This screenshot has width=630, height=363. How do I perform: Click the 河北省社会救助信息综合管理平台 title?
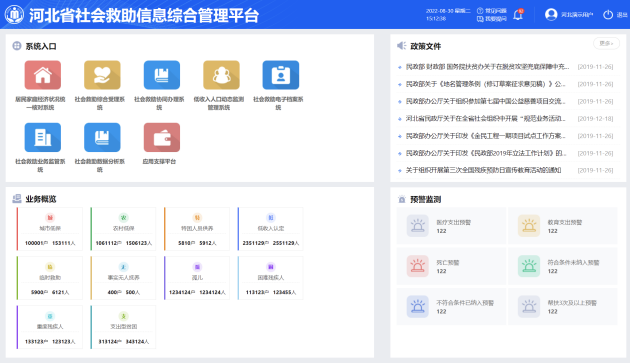[x=144, y=15]
